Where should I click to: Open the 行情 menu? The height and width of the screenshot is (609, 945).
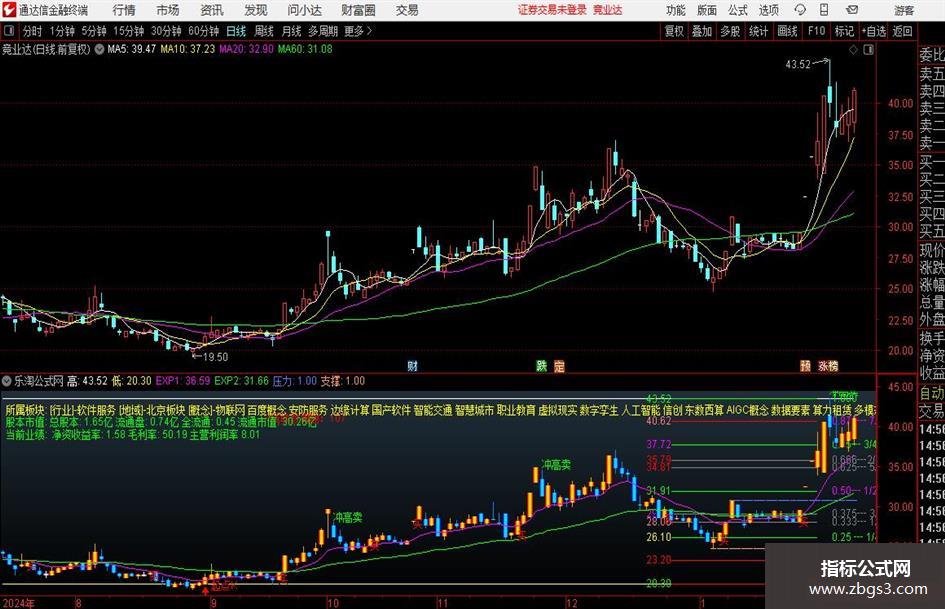click(124, 10)
